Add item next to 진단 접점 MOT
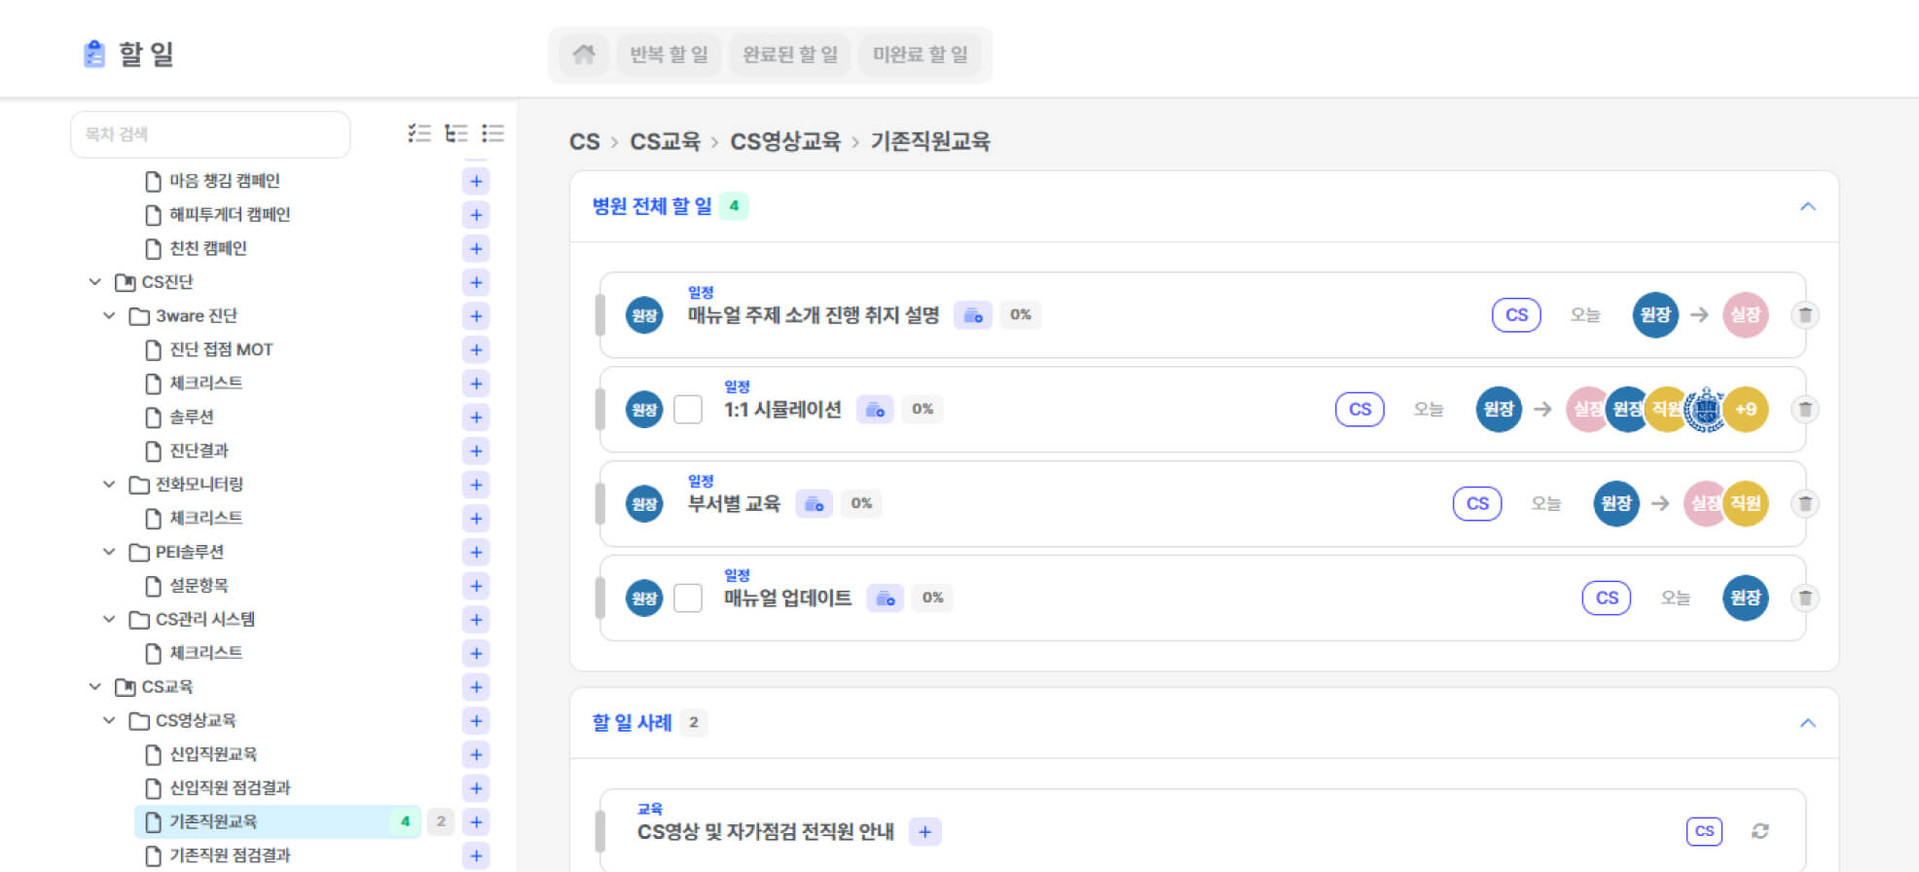This screenshot has width=1919, height=872. (x=476, y=350)
